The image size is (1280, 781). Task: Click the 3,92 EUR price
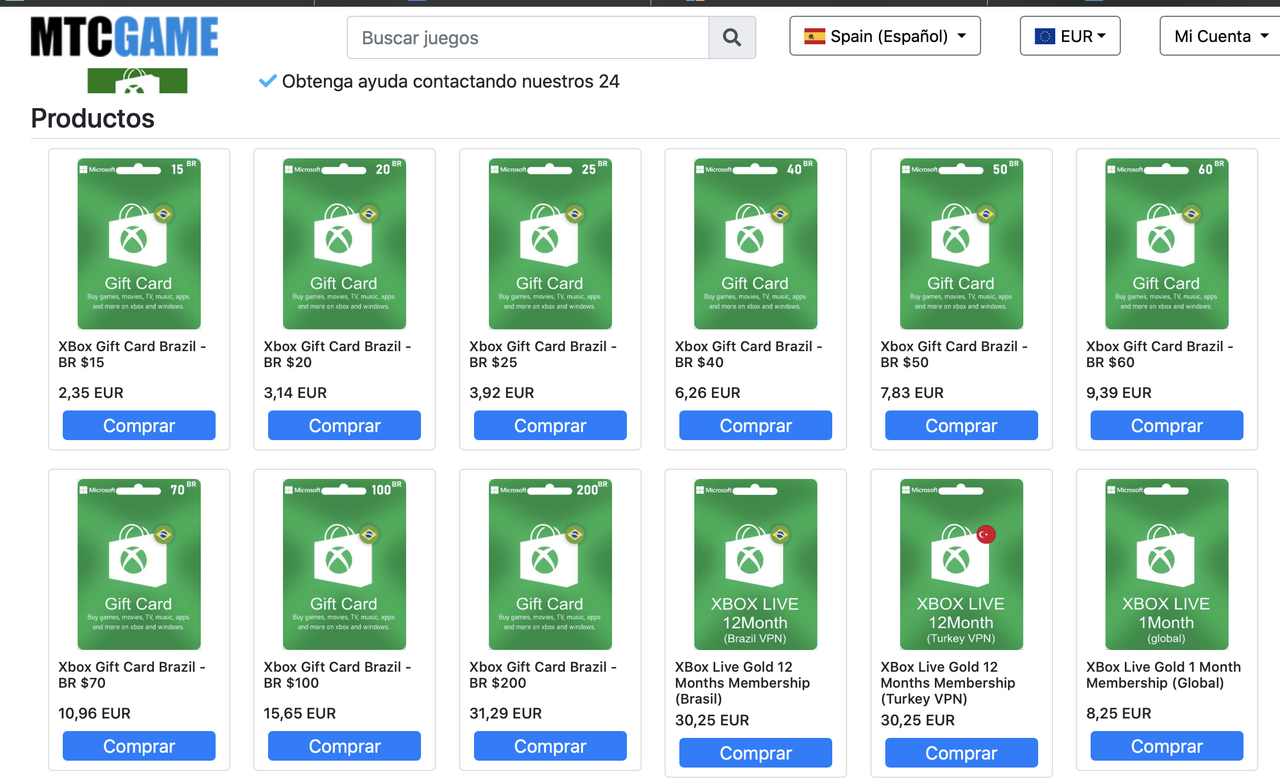click(x=502, y=393)
